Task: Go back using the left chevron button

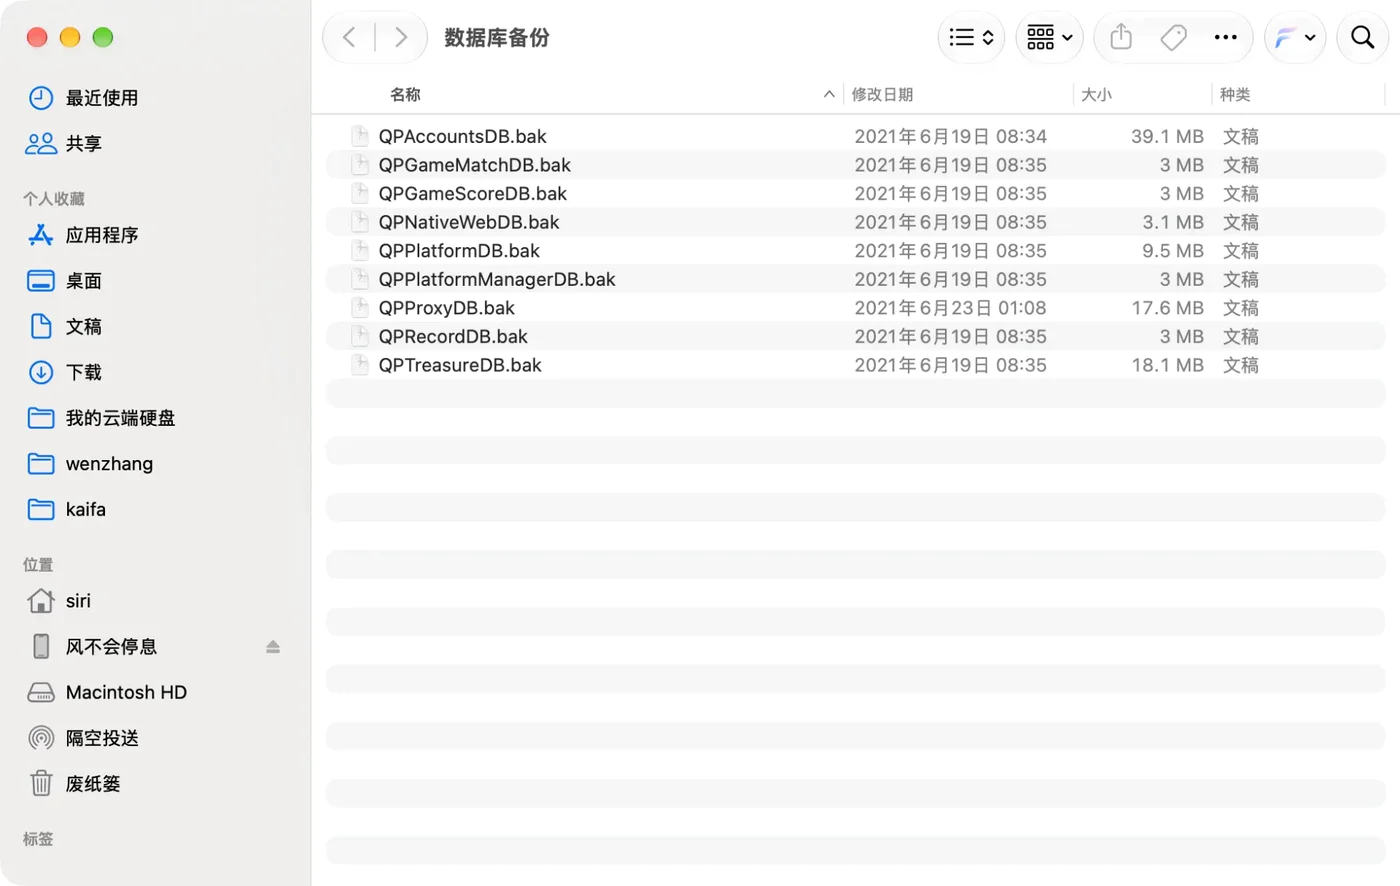Action: point(349,38)
